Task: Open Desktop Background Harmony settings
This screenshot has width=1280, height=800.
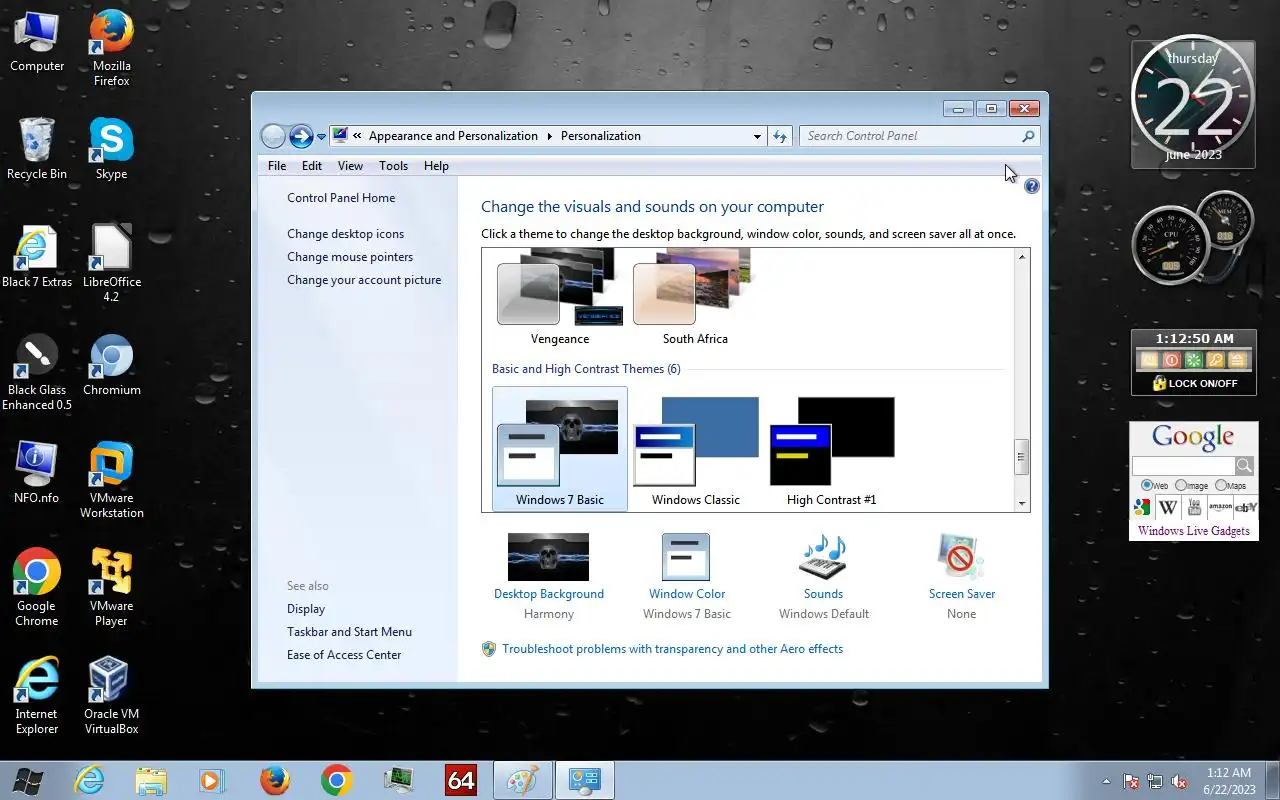Action: (549, 575)
